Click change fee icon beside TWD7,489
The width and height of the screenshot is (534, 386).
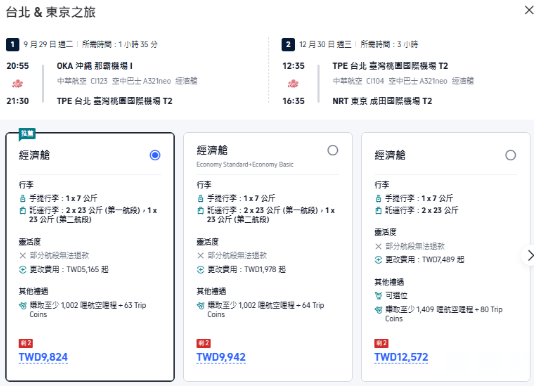point(378,260)
